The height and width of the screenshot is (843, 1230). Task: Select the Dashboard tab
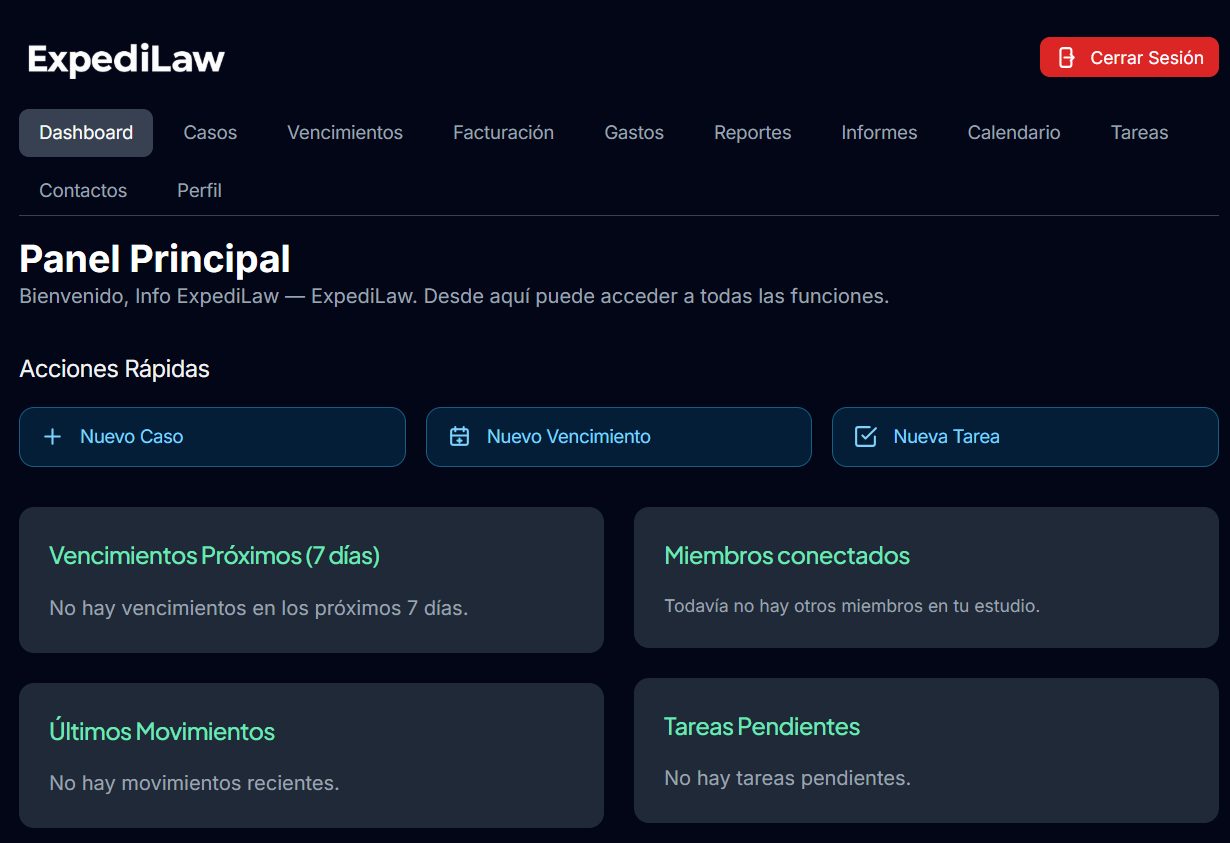(86, 132)
